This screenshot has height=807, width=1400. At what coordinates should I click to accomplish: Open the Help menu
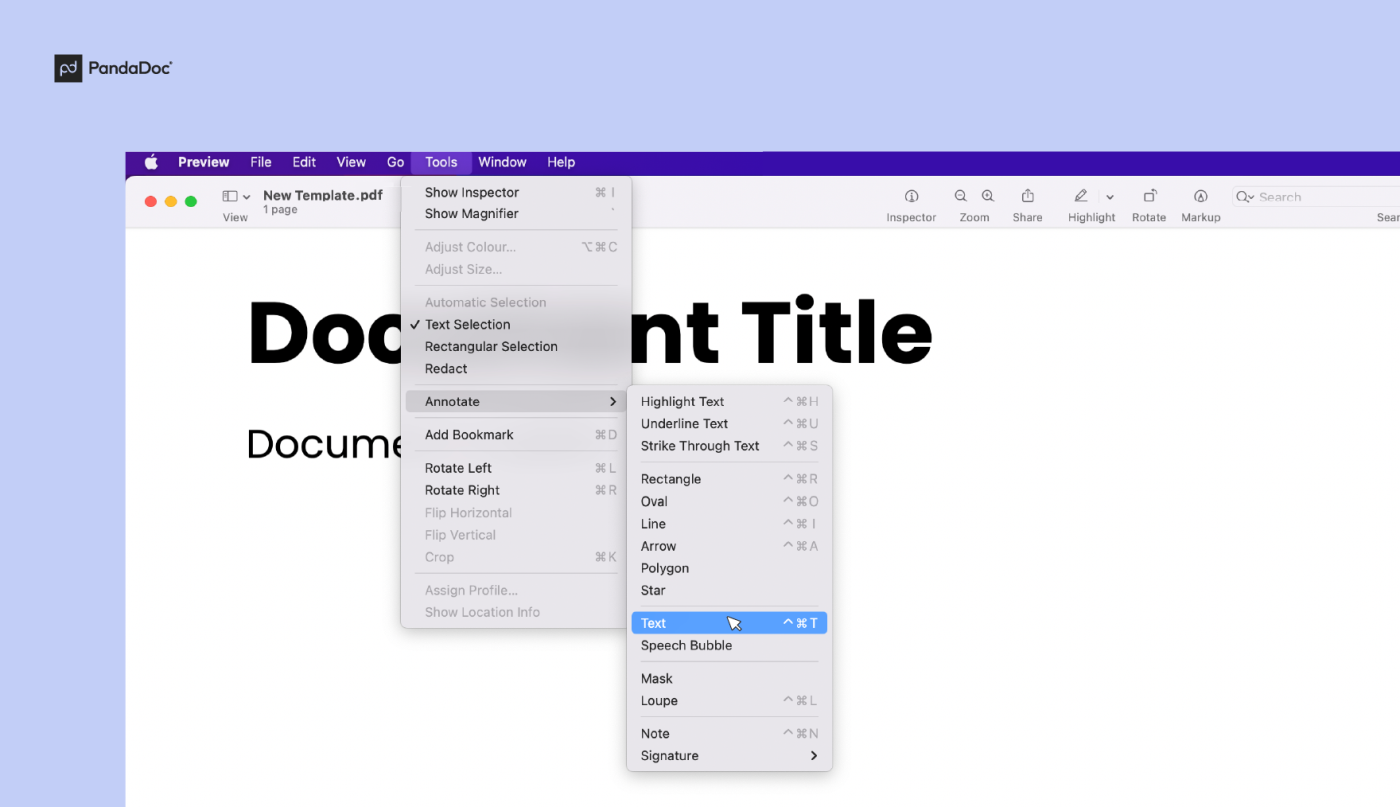pos(561,162)
